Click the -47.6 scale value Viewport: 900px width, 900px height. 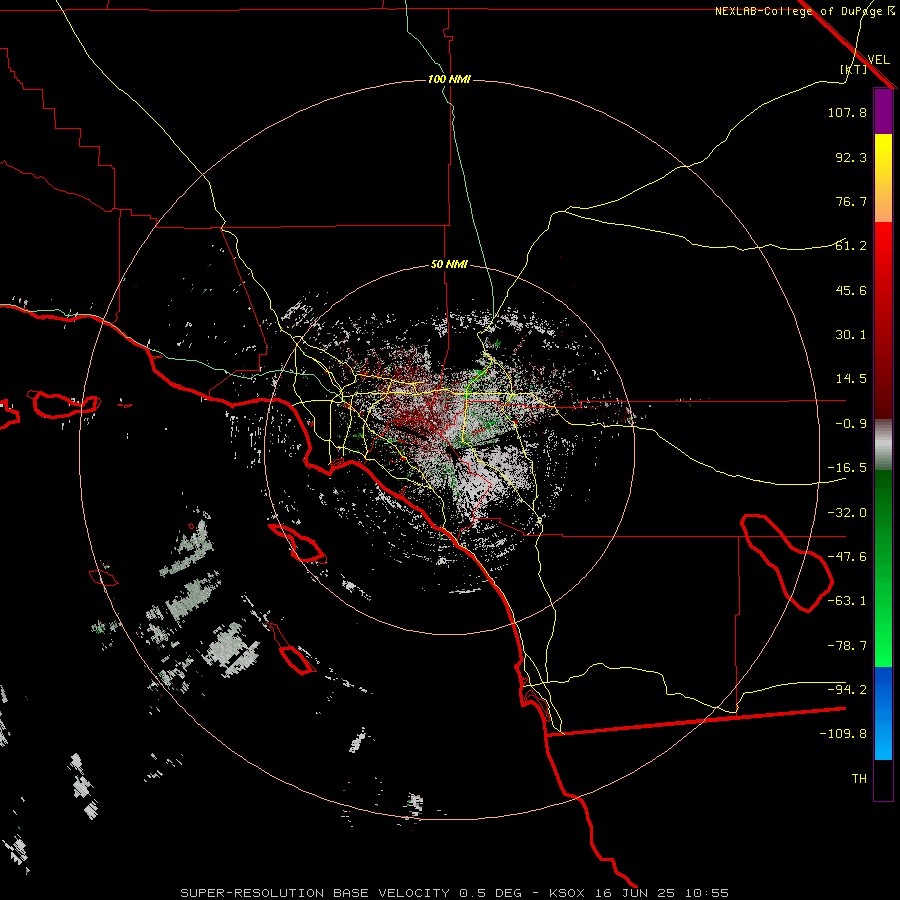(x=847, y=557)
